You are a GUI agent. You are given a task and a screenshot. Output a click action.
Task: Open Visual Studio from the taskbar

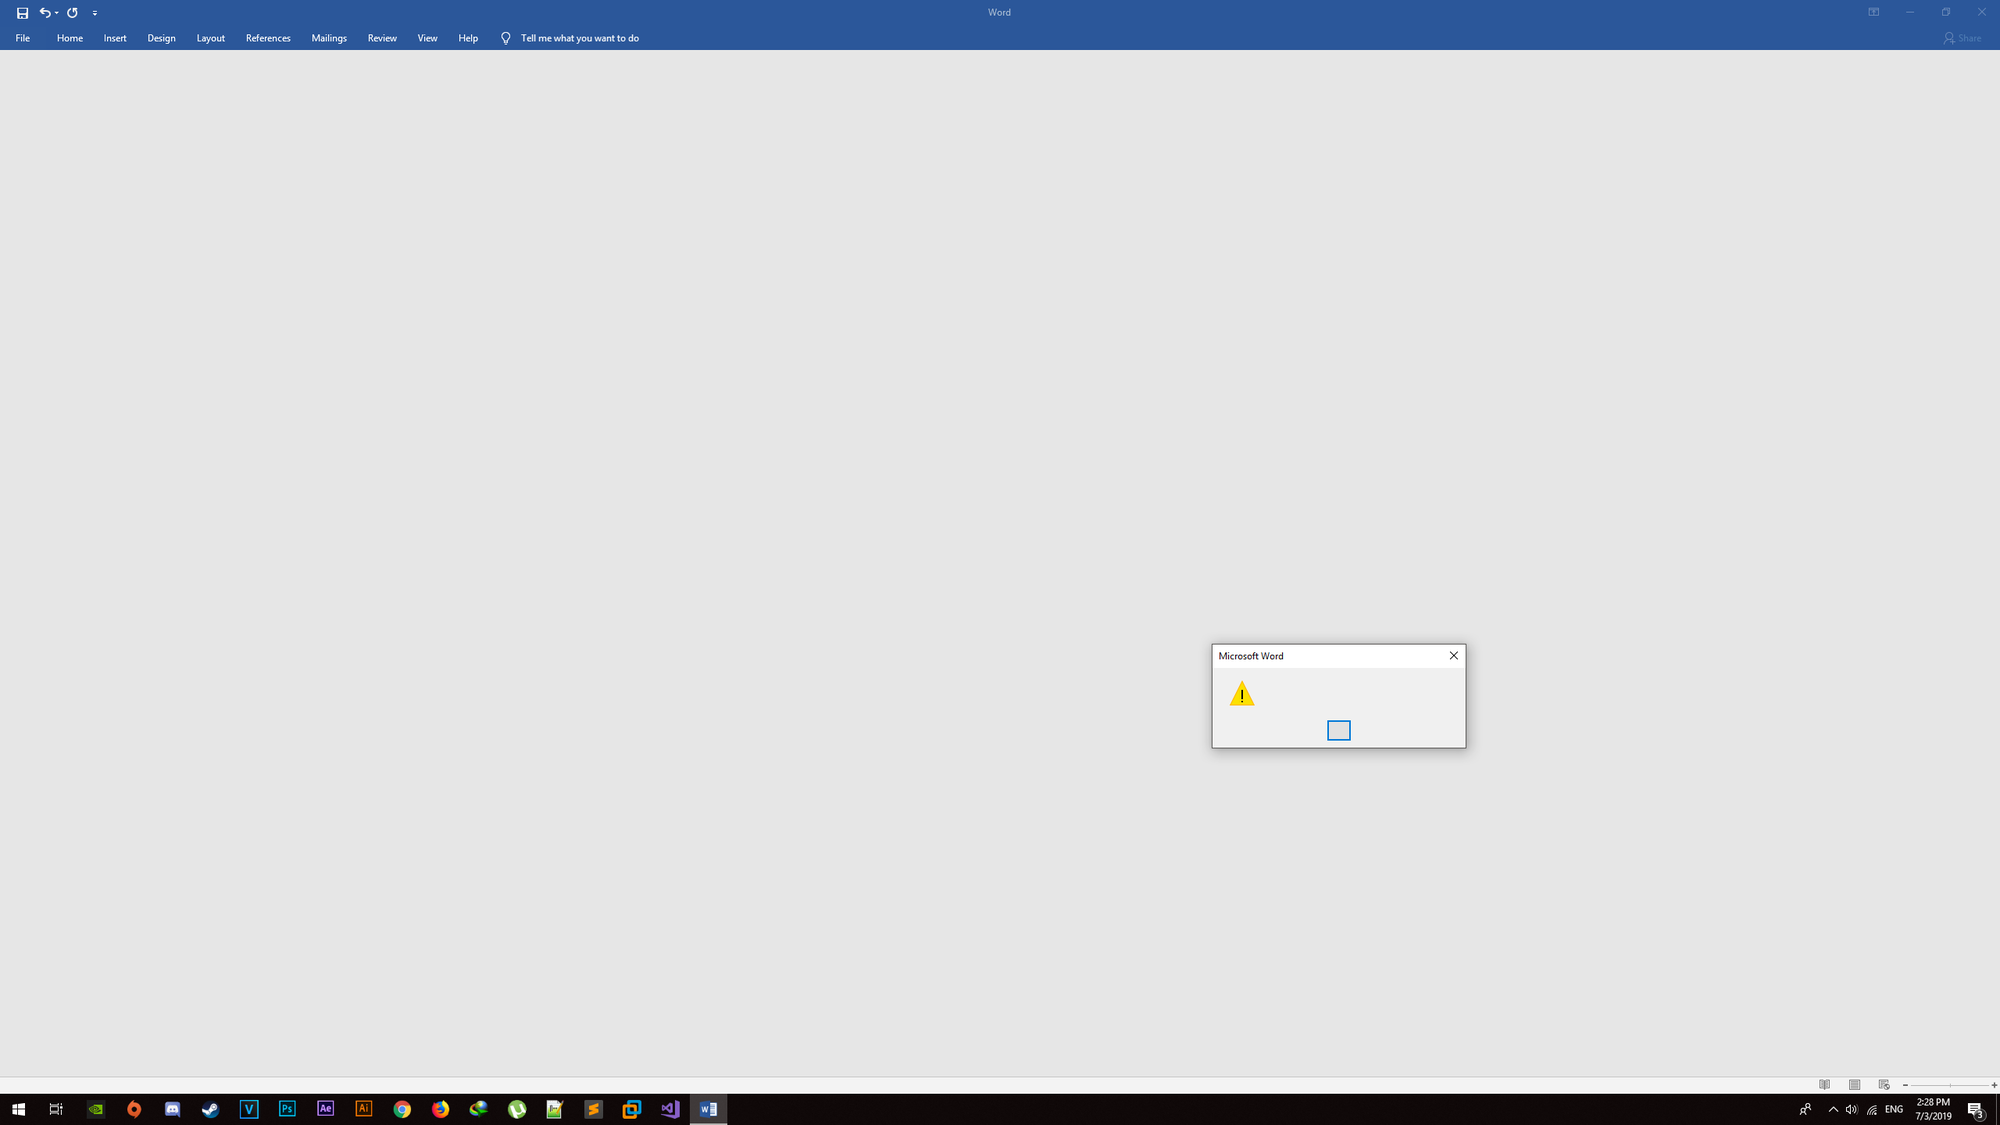coord(670,1109)
